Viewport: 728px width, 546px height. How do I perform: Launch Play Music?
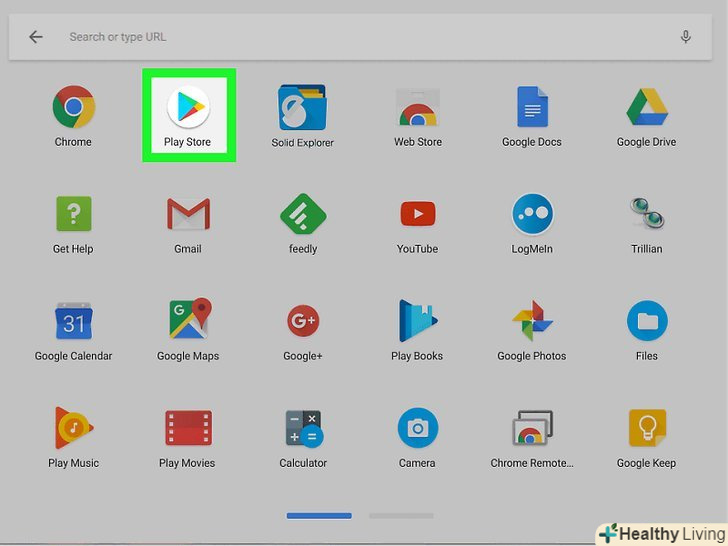(73, 428)
